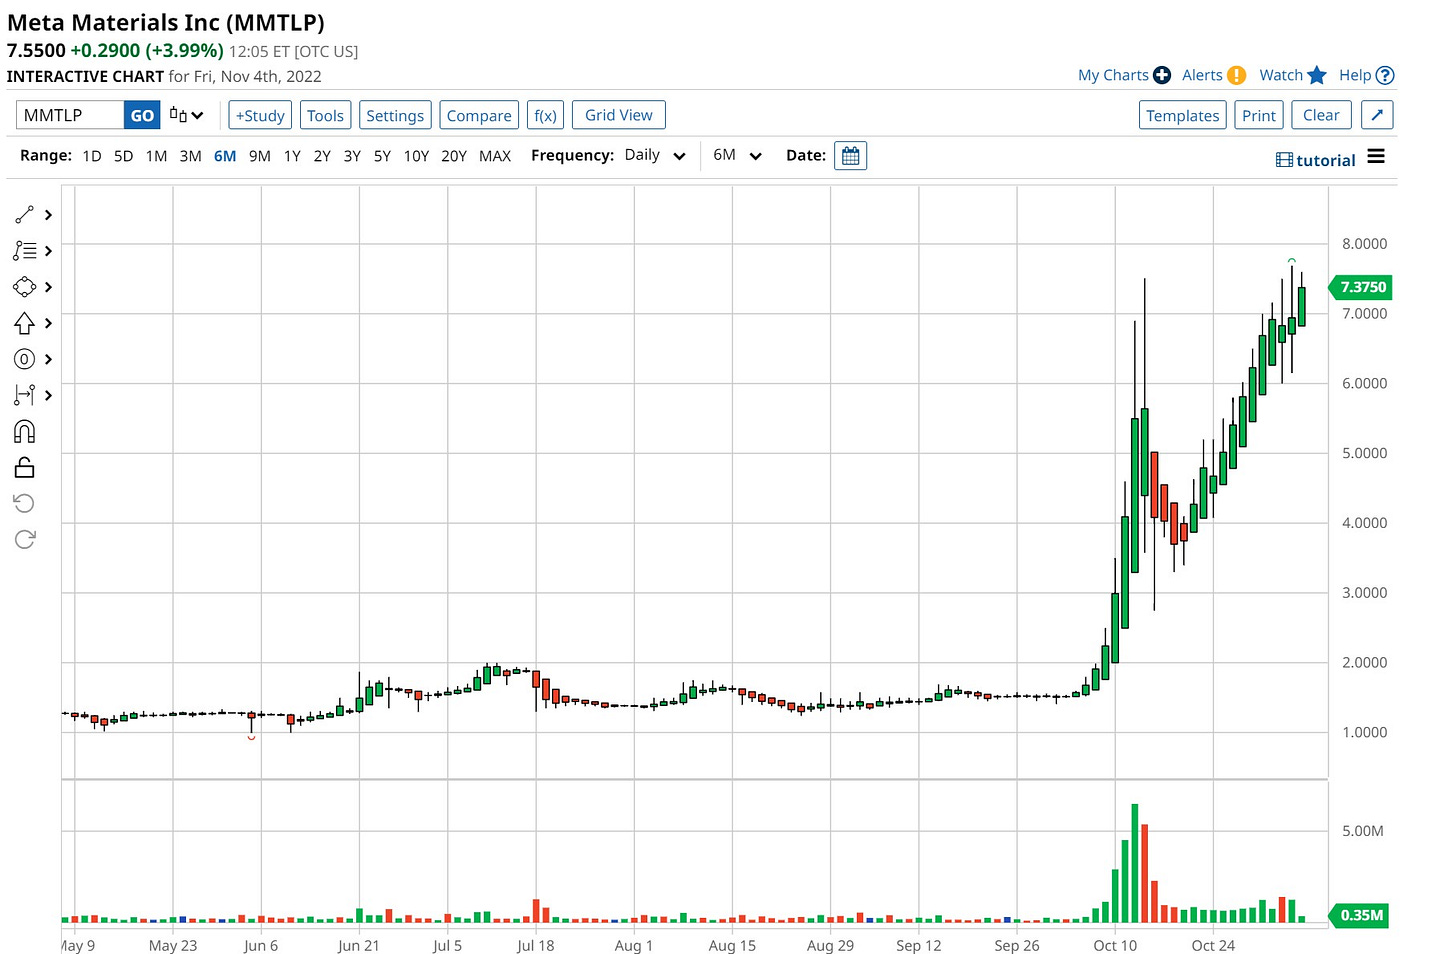
Task: Open the tutorial video link
Action: (x=1315, y=160)
